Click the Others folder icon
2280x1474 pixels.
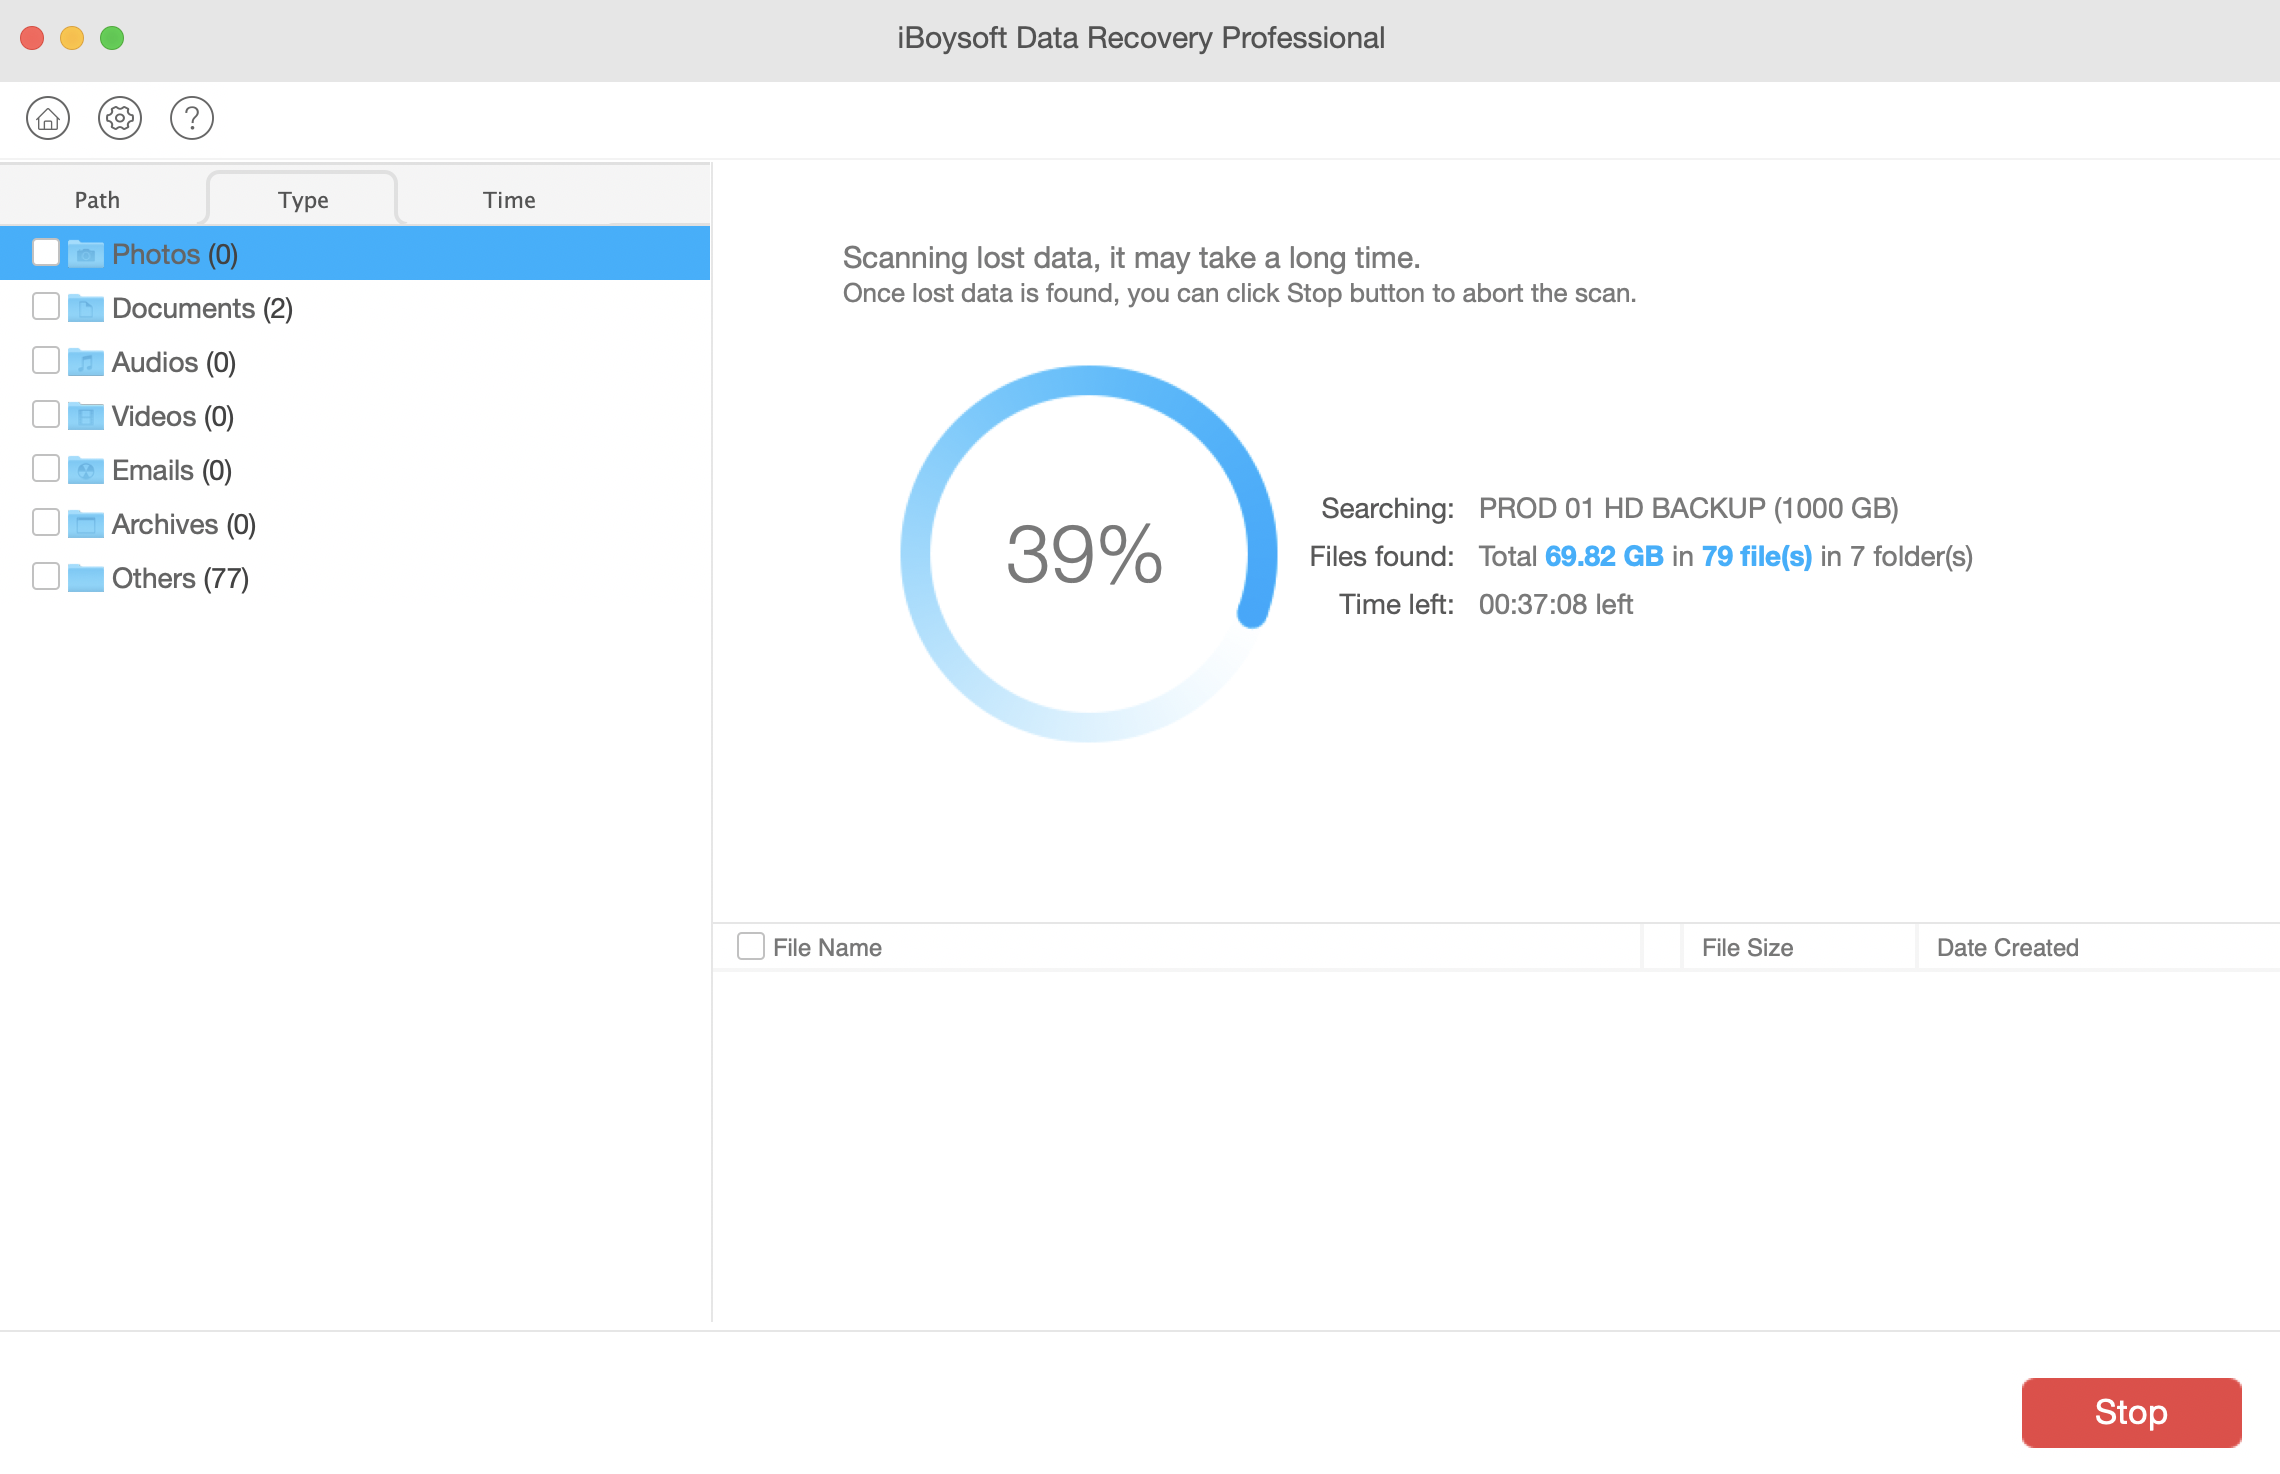pyautogui.click(x=86, y=578)
